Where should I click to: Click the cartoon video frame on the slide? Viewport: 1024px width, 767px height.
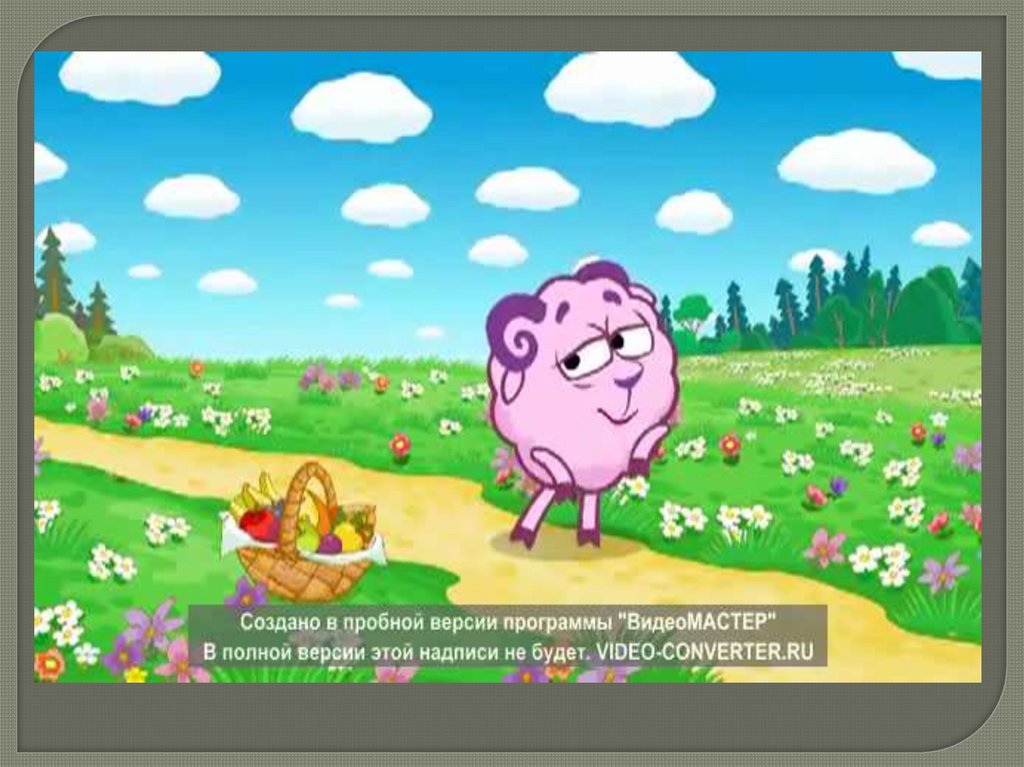[x=507, y=367]
